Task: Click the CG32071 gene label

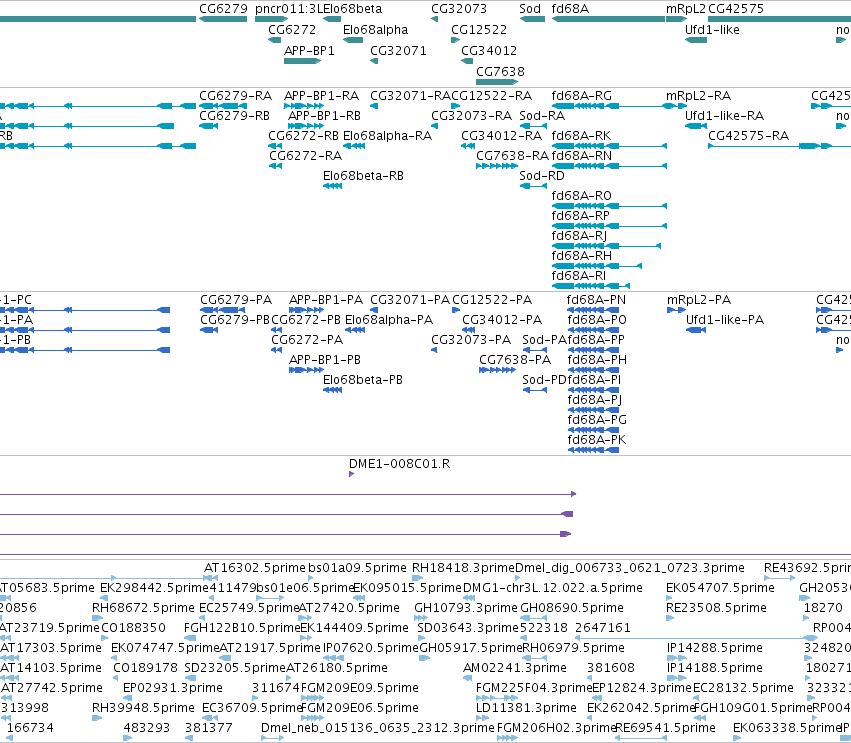Action: click(398, 50)
